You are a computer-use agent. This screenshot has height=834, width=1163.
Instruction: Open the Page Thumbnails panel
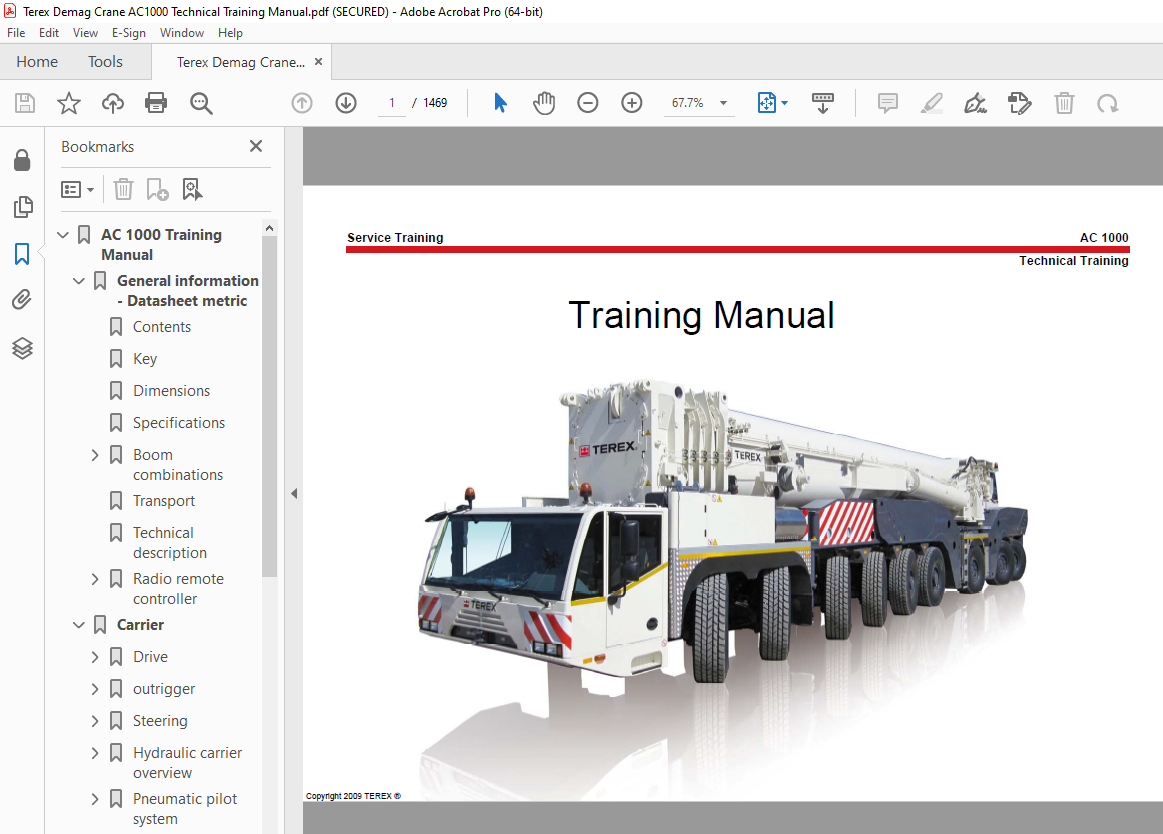click(23, 207)
